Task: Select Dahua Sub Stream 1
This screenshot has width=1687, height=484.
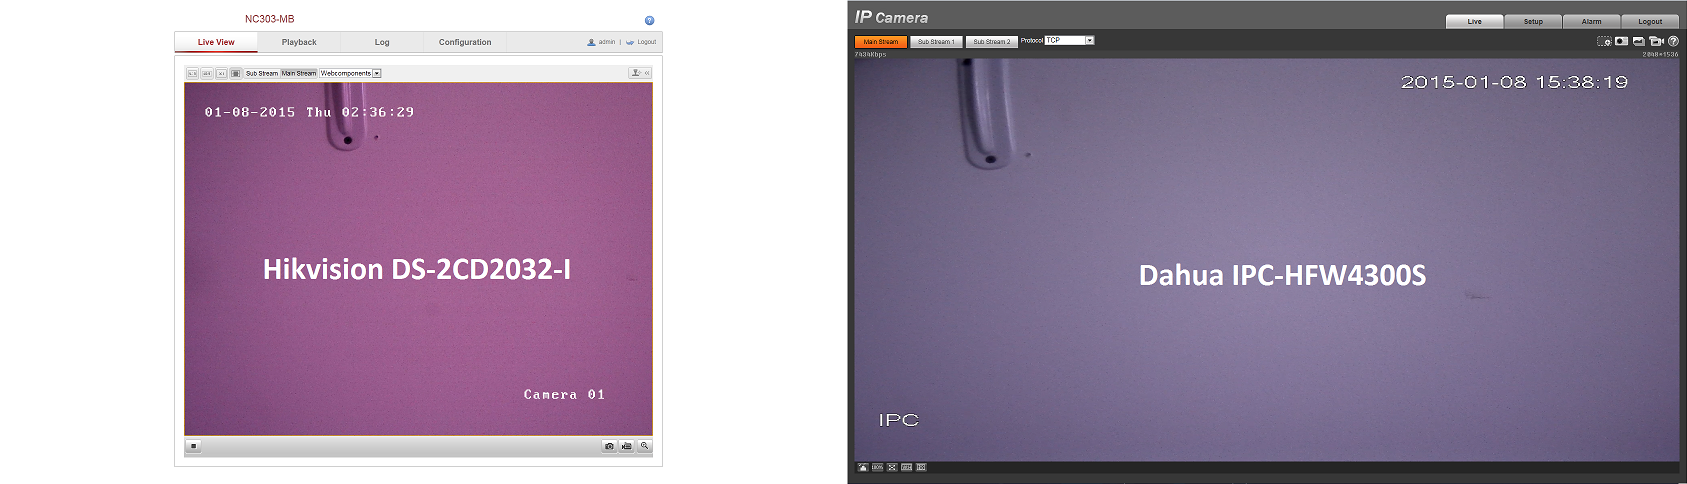Action: (x=936, y=42)
